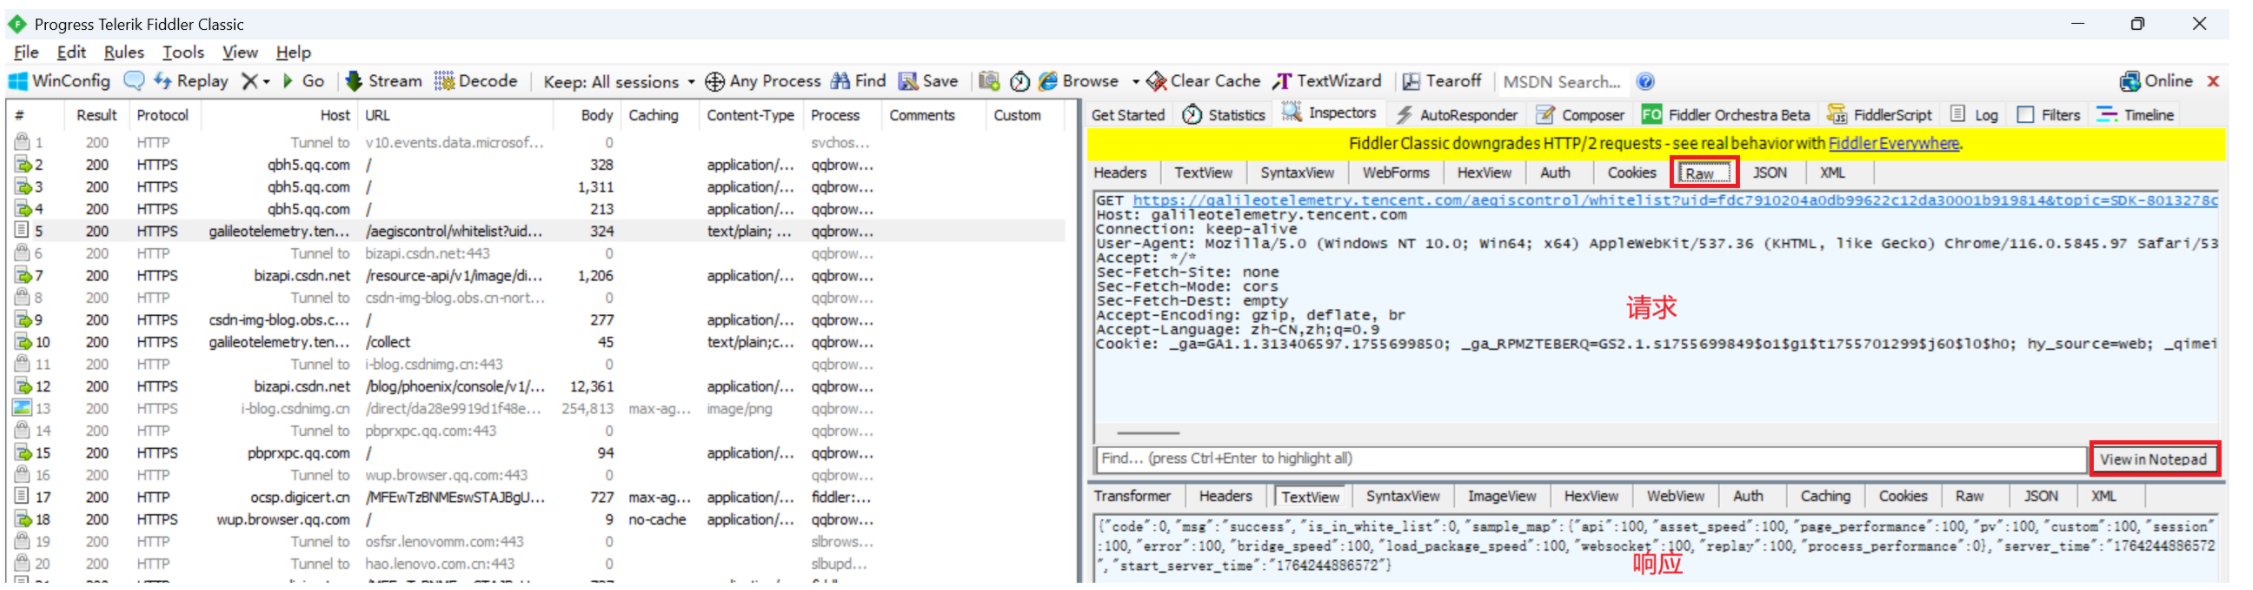This screenshot has height=590, width=2253.
Task: Select the request HexView tab
Action: click(x=1484, y=173)
